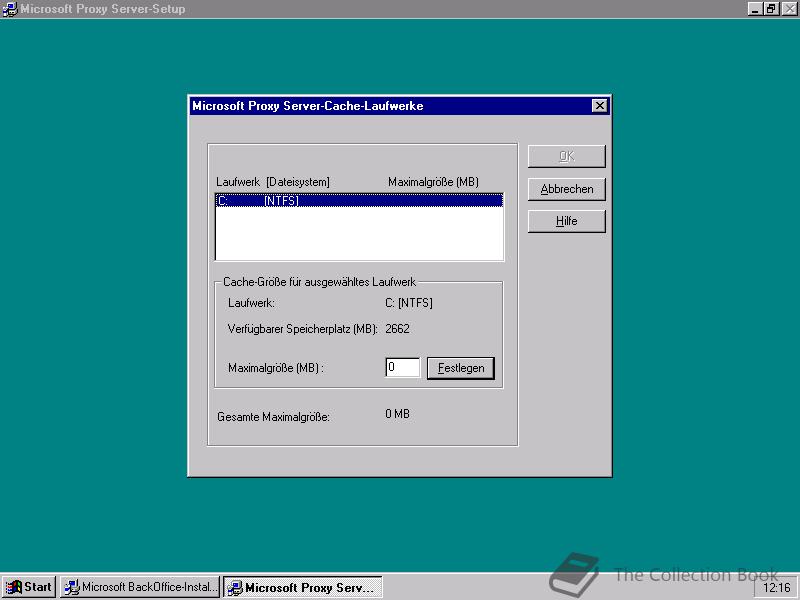
Task: Click the 12:16 taskbar clock
Action: point(776,588)
